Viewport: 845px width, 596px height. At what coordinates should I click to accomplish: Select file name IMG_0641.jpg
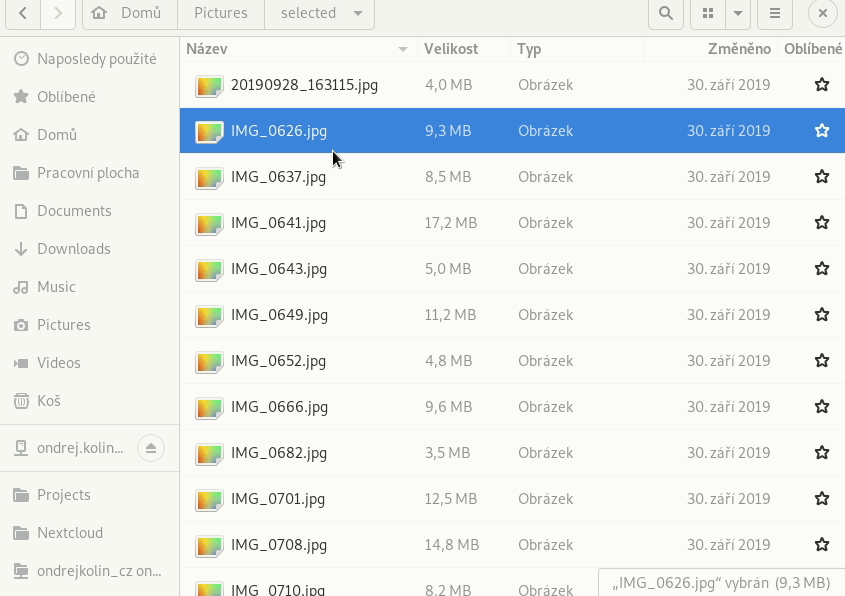tap(279, 223)
